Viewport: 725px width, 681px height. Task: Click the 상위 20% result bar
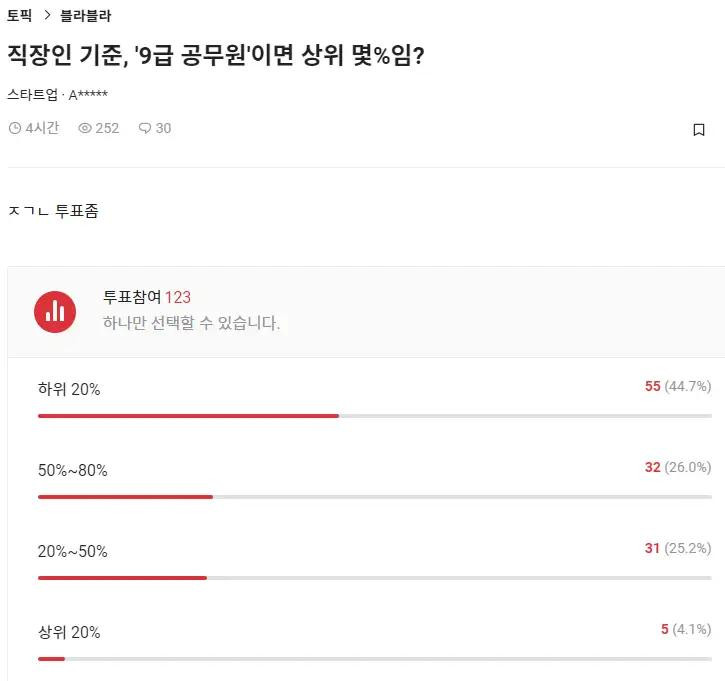(x=52, y=658)
